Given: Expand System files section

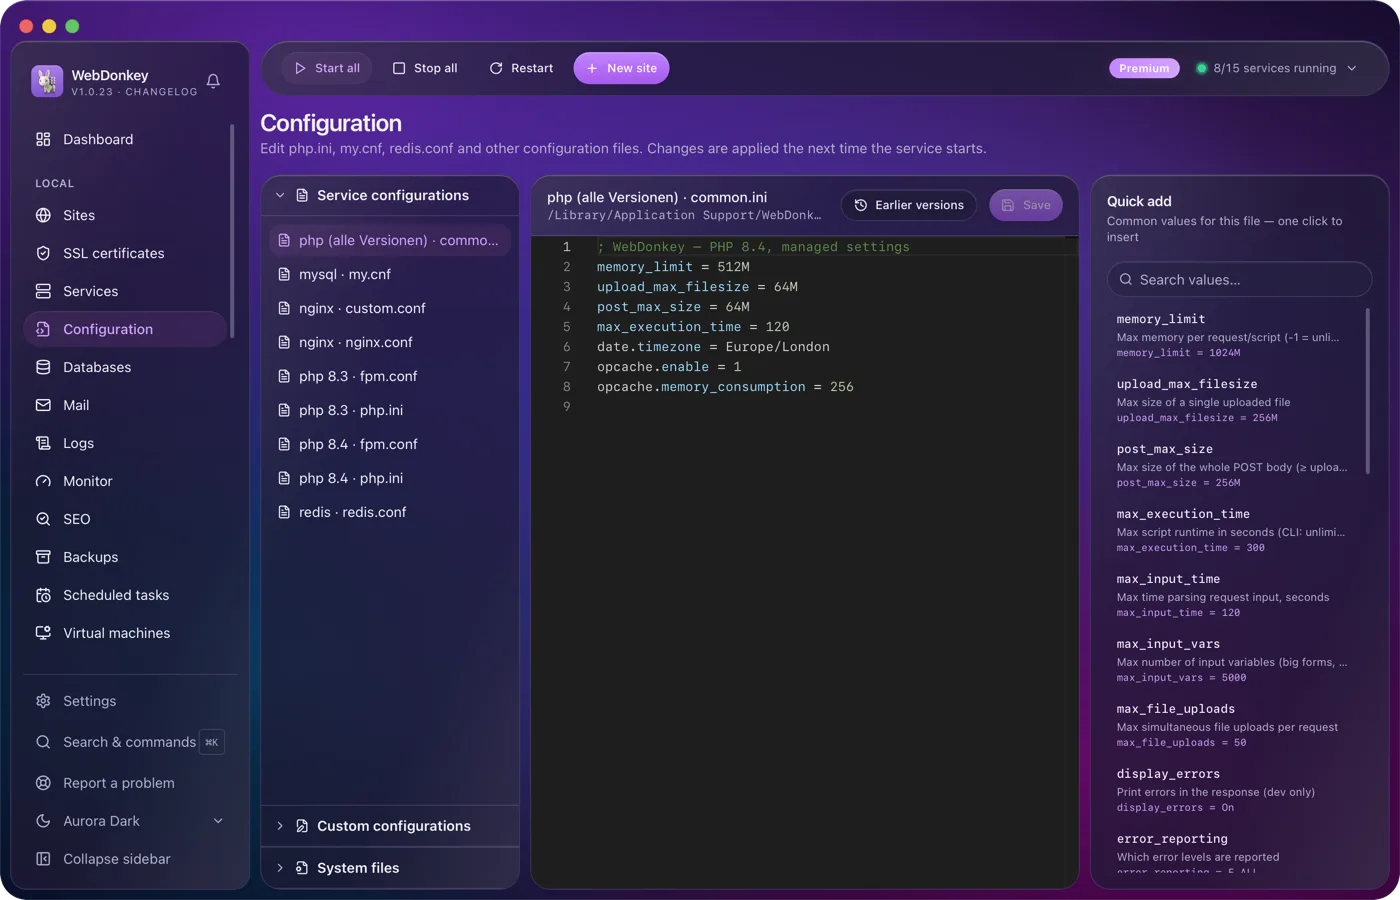Looking at the screenshot, I should coord(390,868).
